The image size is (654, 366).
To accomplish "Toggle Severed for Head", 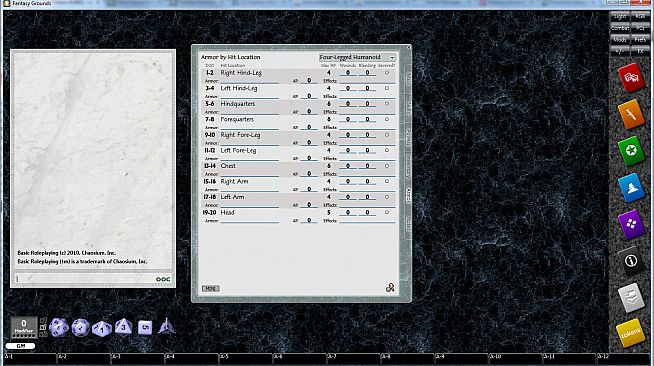I will click(387, 212).
